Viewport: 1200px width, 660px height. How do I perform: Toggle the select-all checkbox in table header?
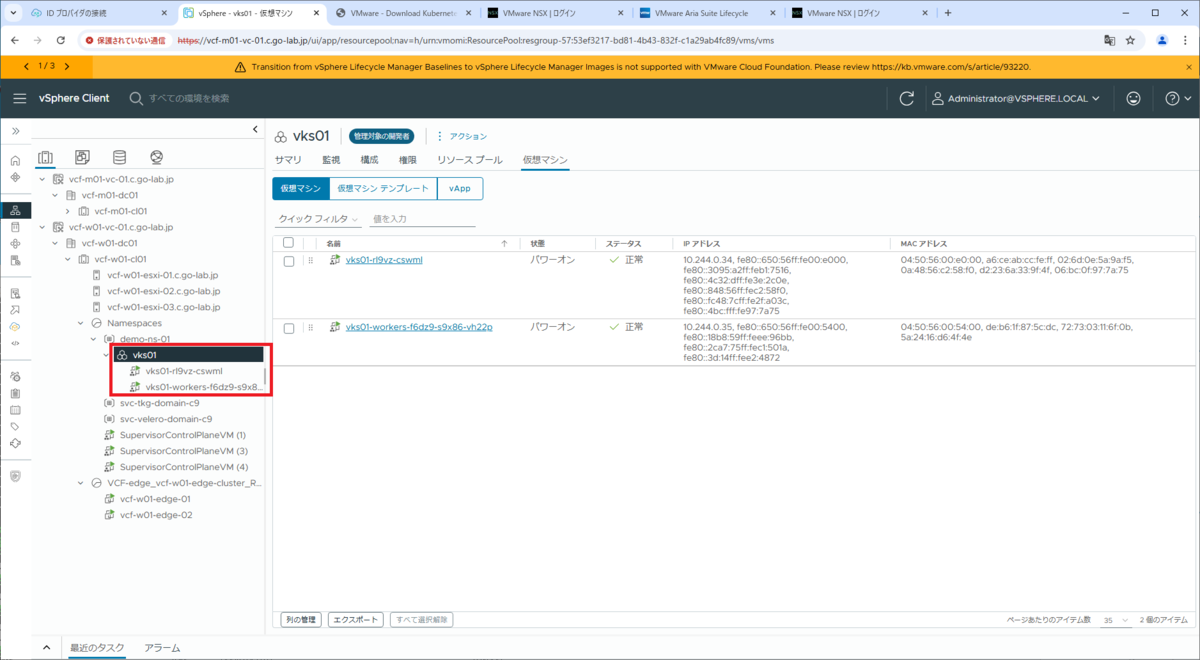click(289, 243)
